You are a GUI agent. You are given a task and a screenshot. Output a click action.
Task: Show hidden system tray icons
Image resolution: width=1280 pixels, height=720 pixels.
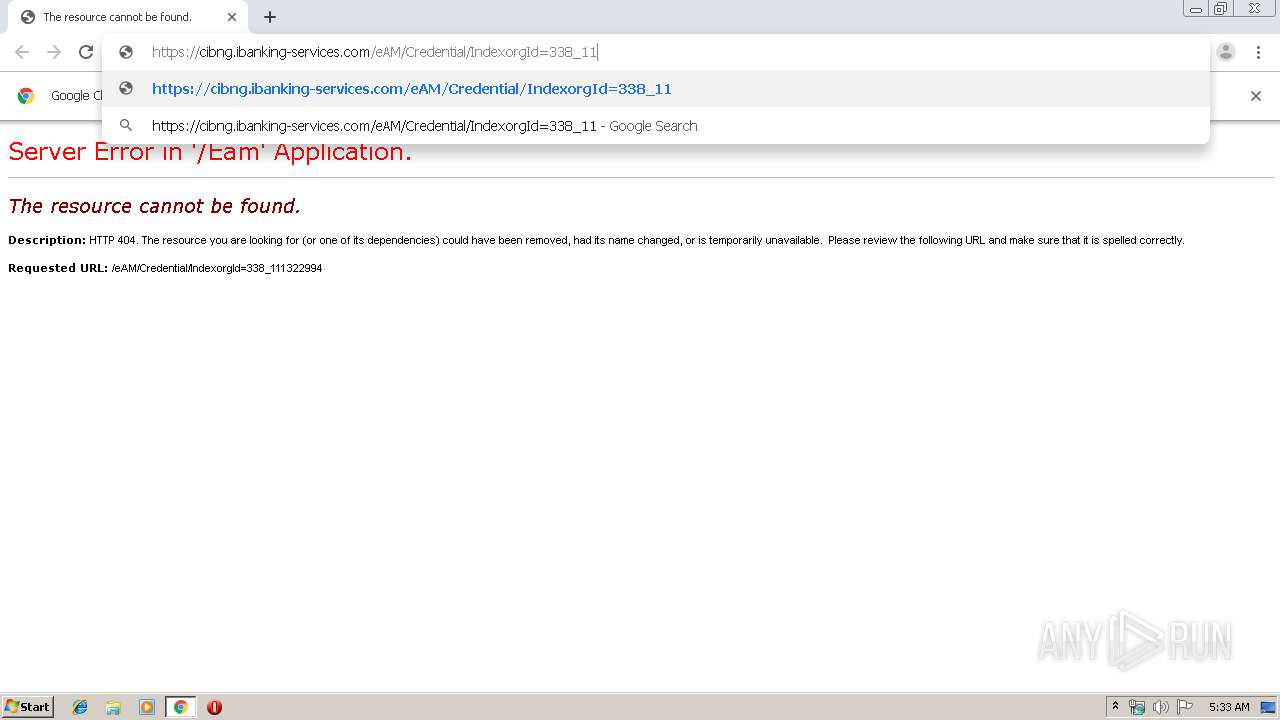[1116, 707]
